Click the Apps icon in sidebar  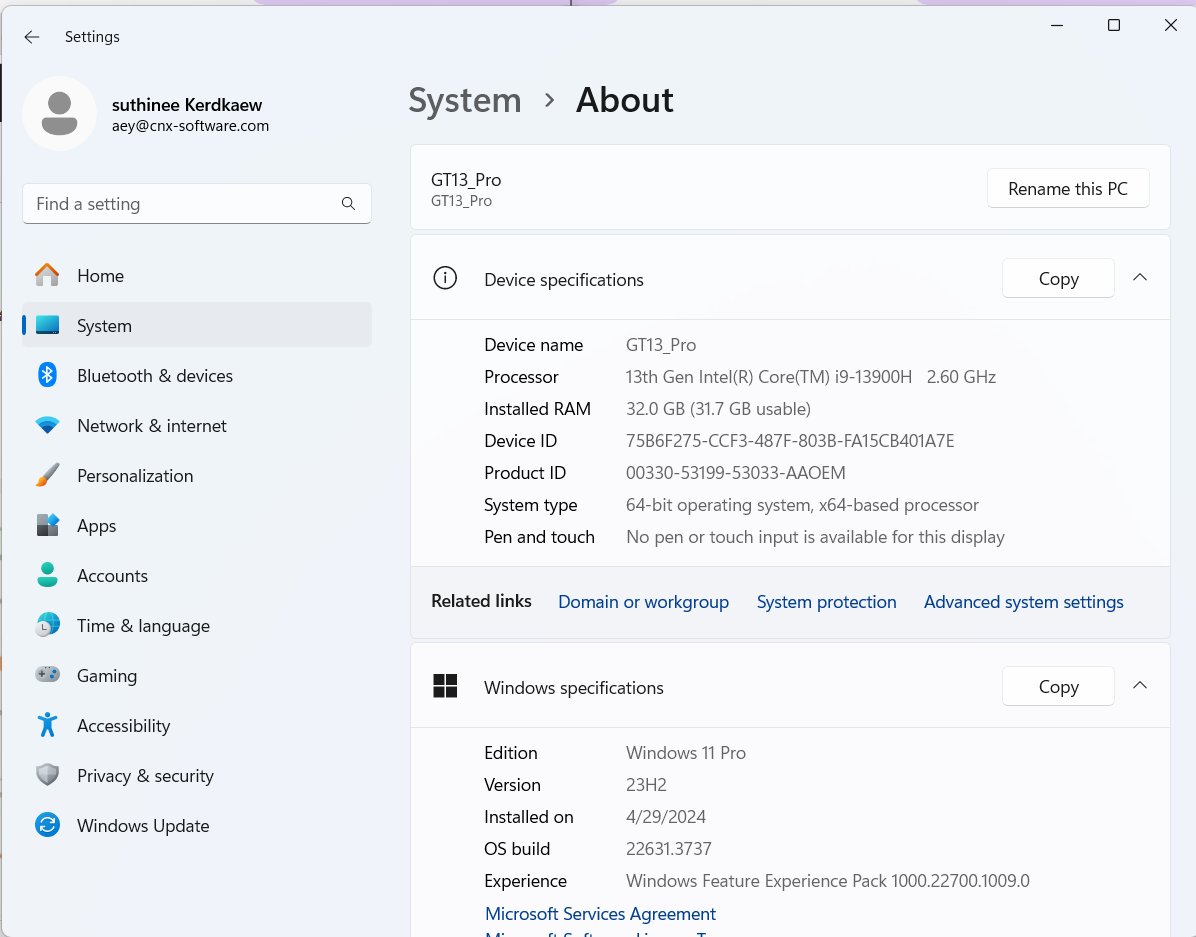coord(47,525)
